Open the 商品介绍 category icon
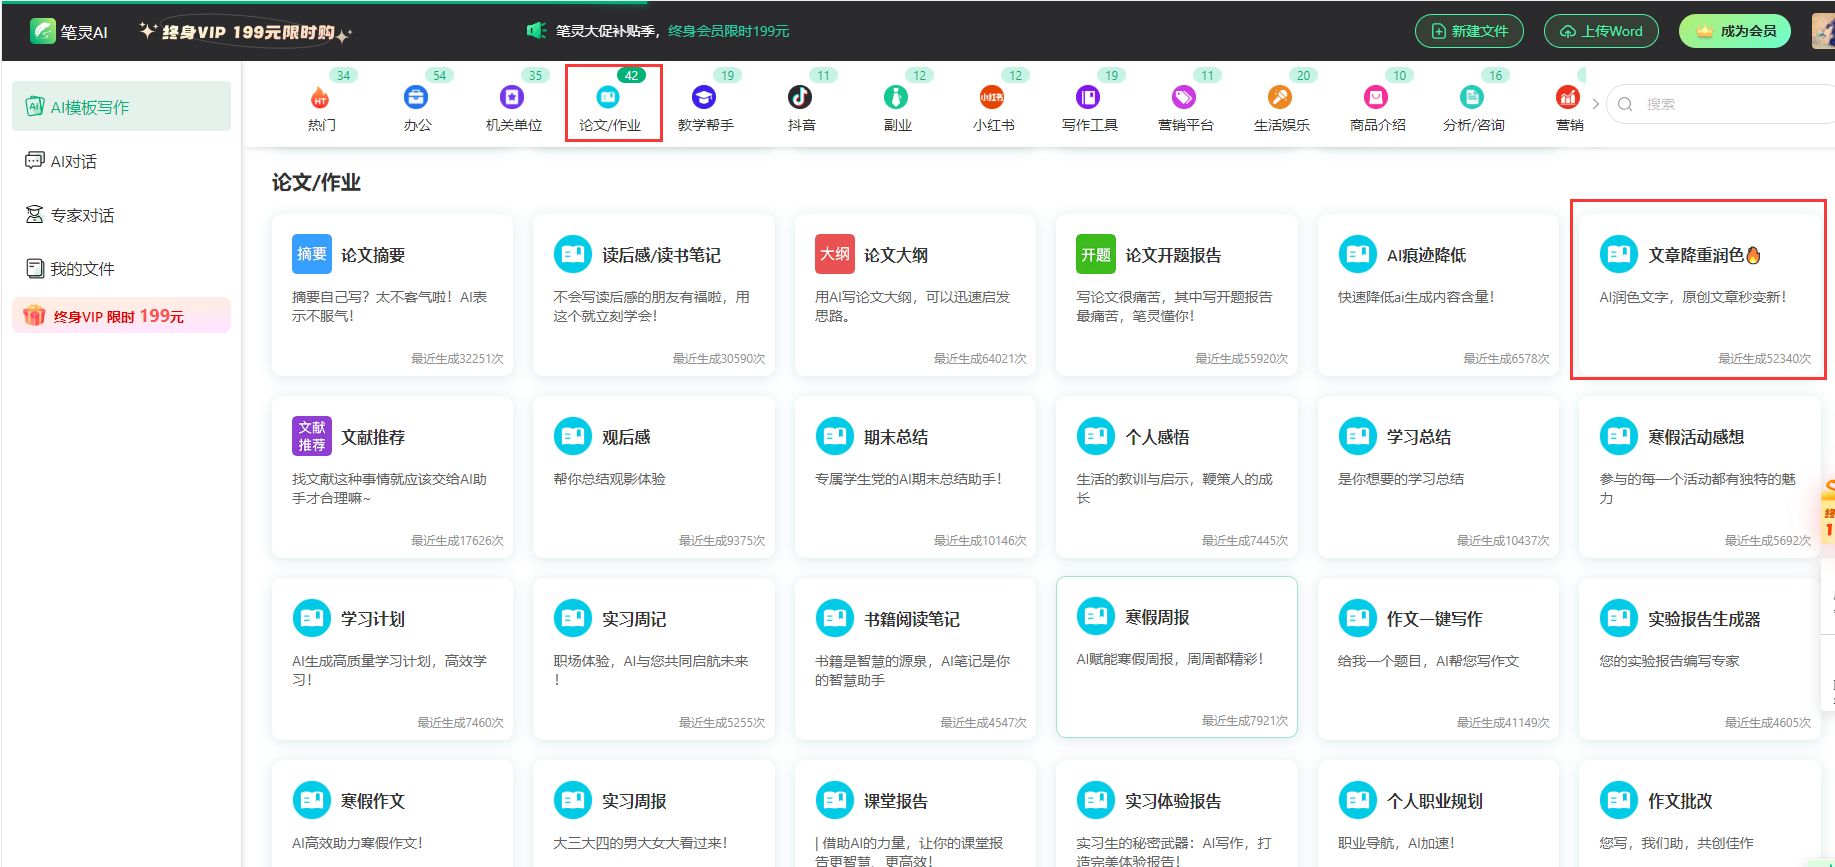This screenshot has width=1835, height=867. coord(1376,97)
